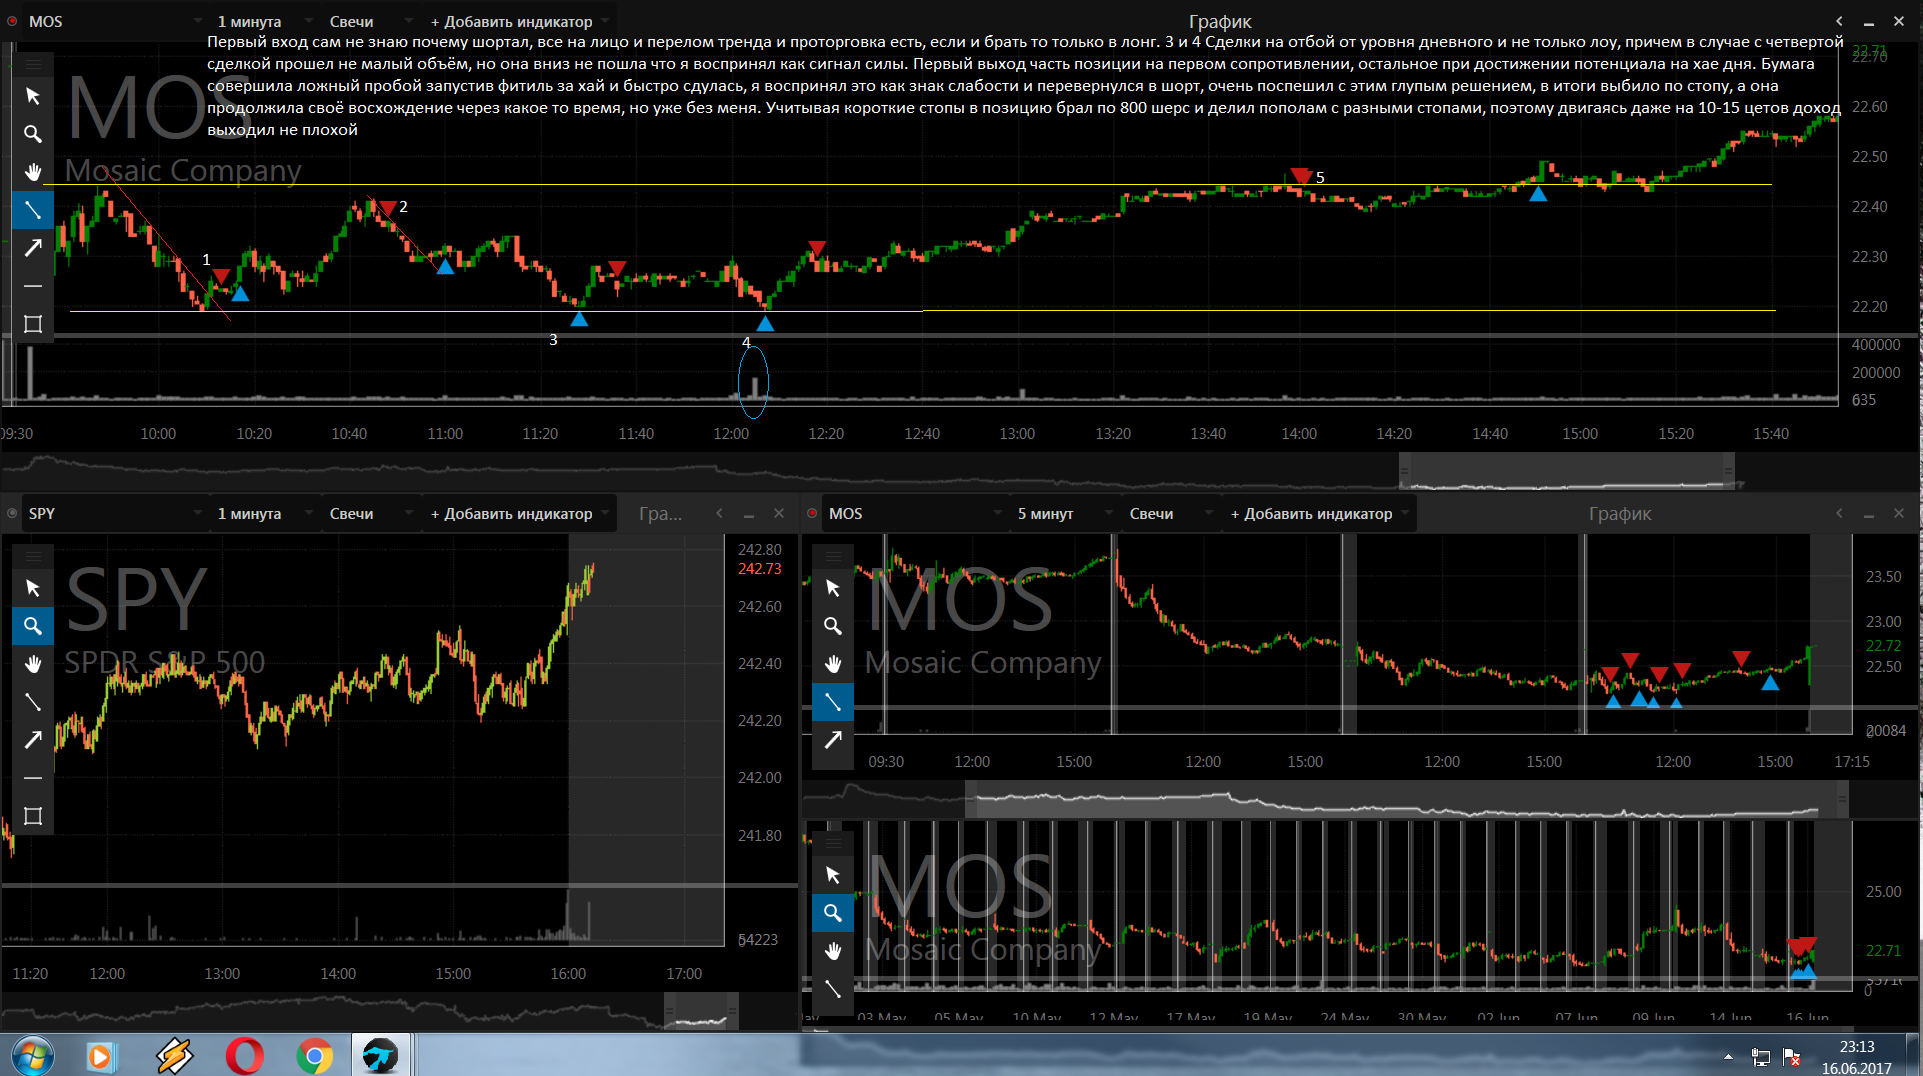Click the red link dot beside top MOS symbol
This screenshot has width=1923, height=1076.
click(12, 21)
